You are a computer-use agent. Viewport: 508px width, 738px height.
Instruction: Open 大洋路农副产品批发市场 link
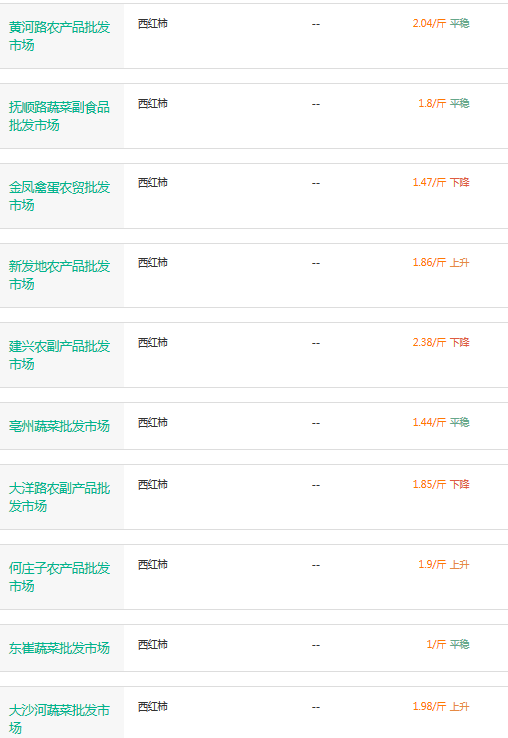[59, 497]
